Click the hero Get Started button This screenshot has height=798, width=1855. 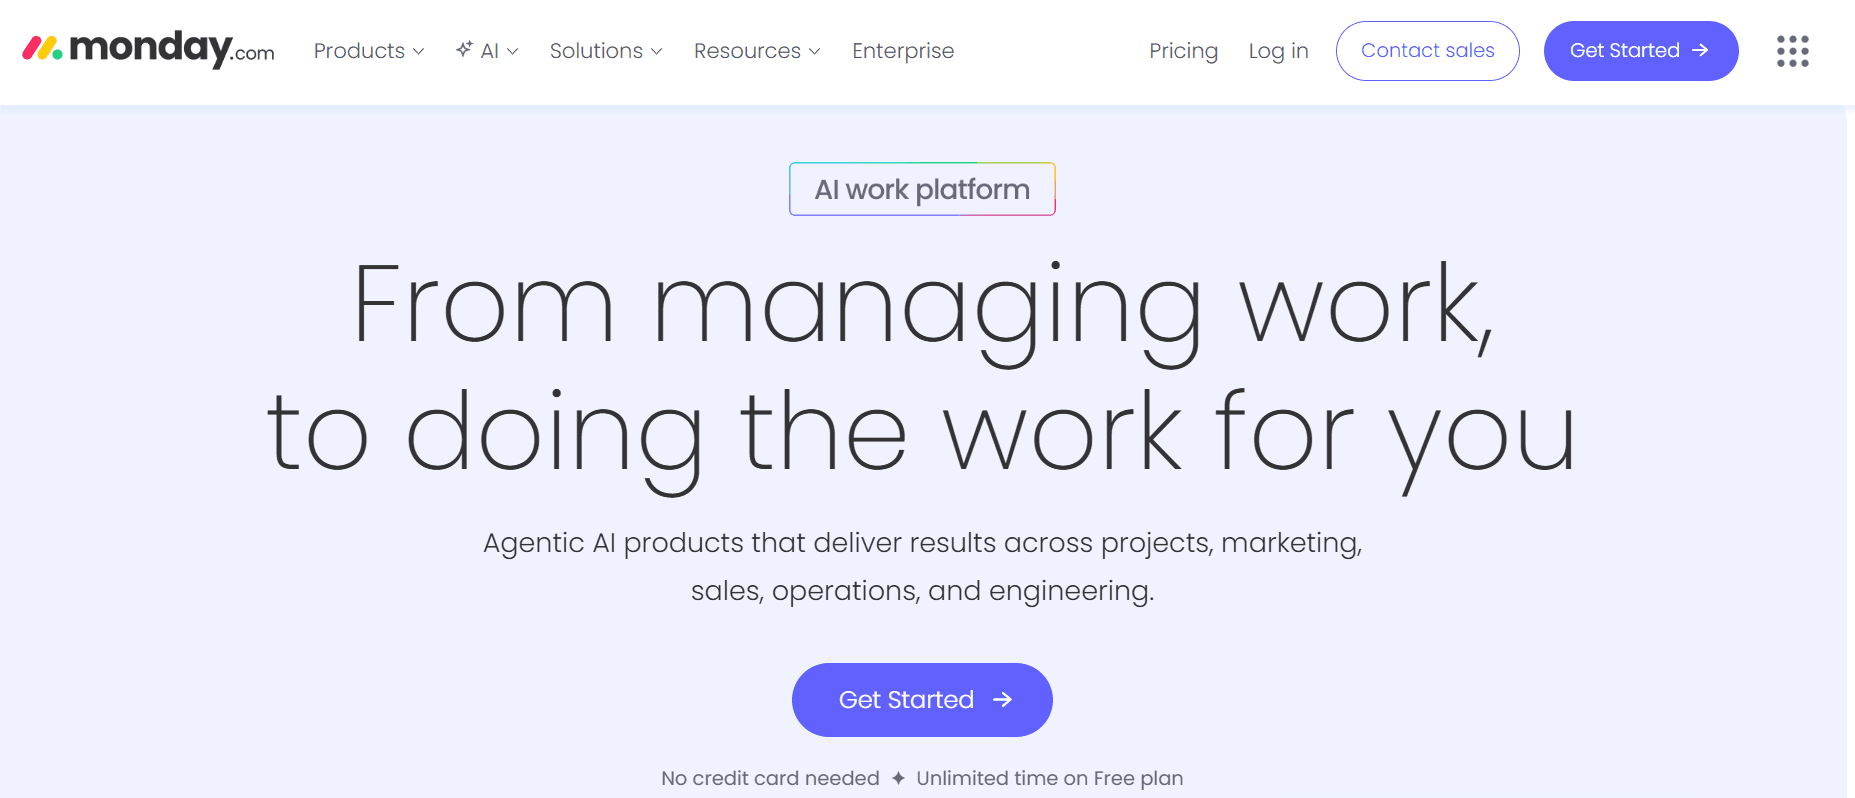pos(922,700)
